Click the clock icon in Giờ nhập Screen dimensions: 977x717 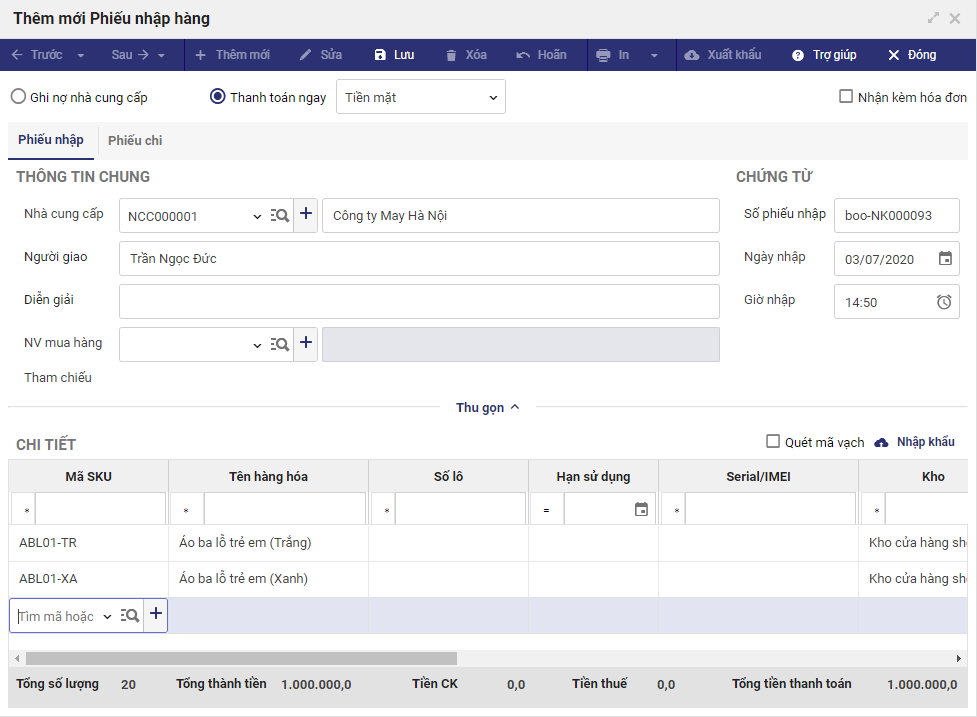tap(944, 302)
